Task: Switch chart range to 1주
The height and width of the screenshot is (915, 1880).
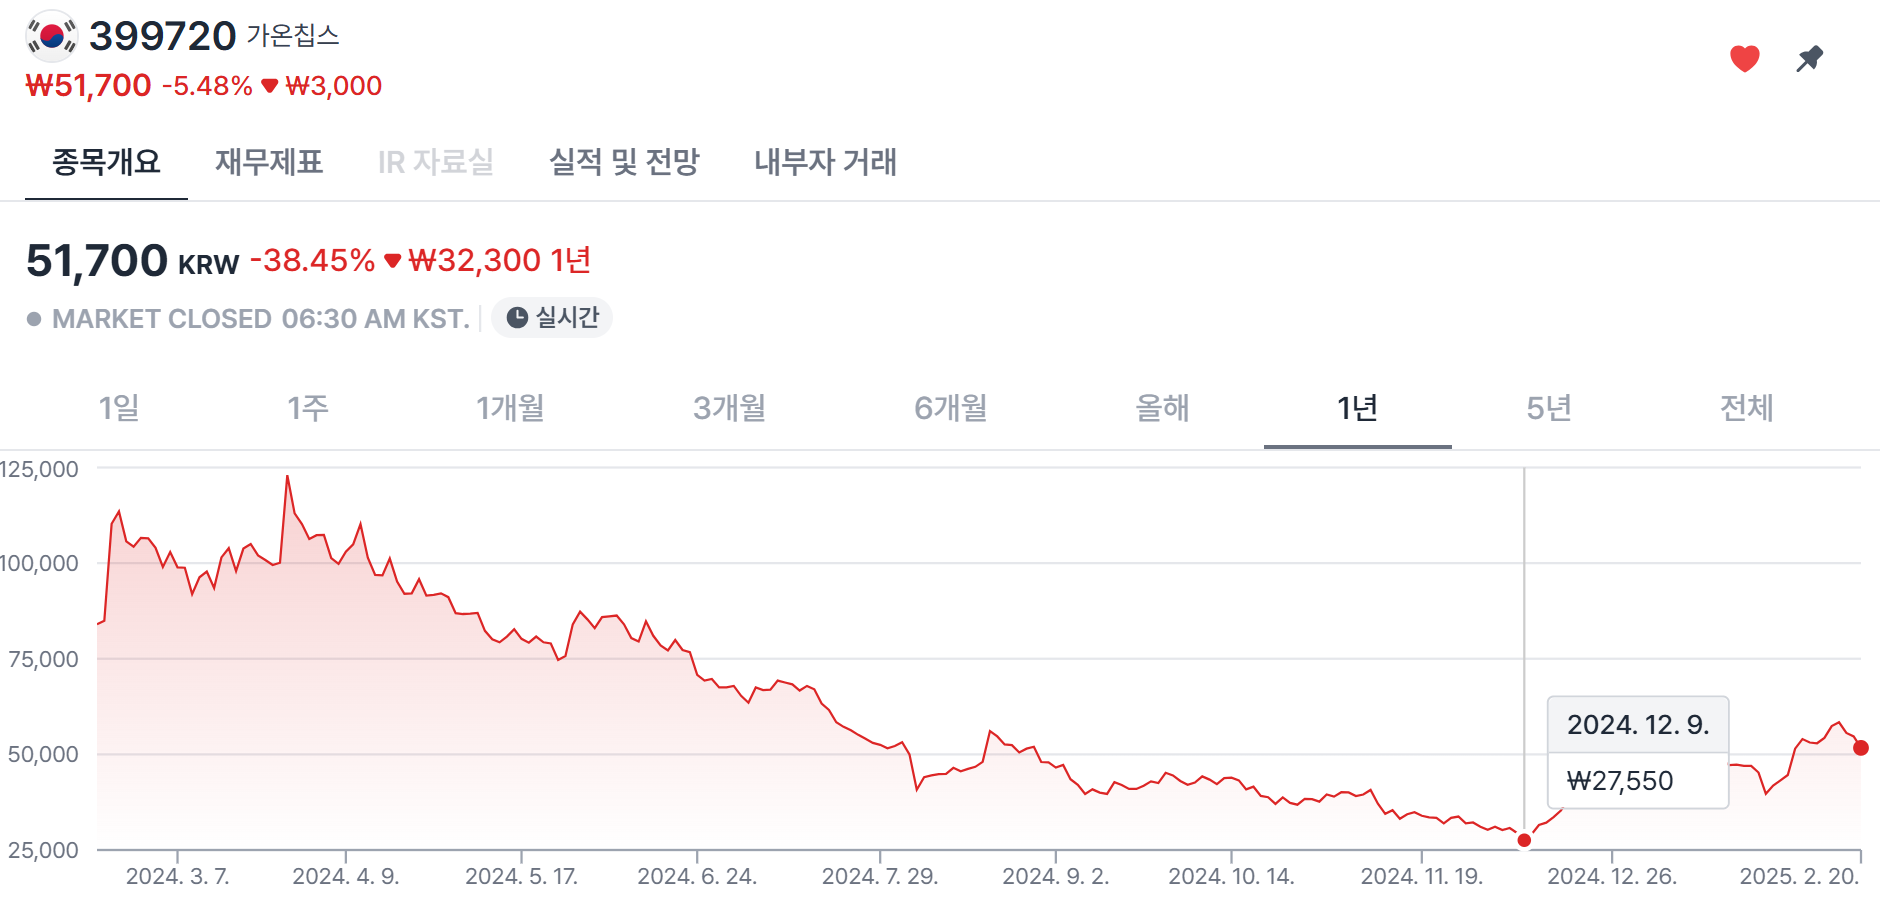Action: [x=308, y=408]
